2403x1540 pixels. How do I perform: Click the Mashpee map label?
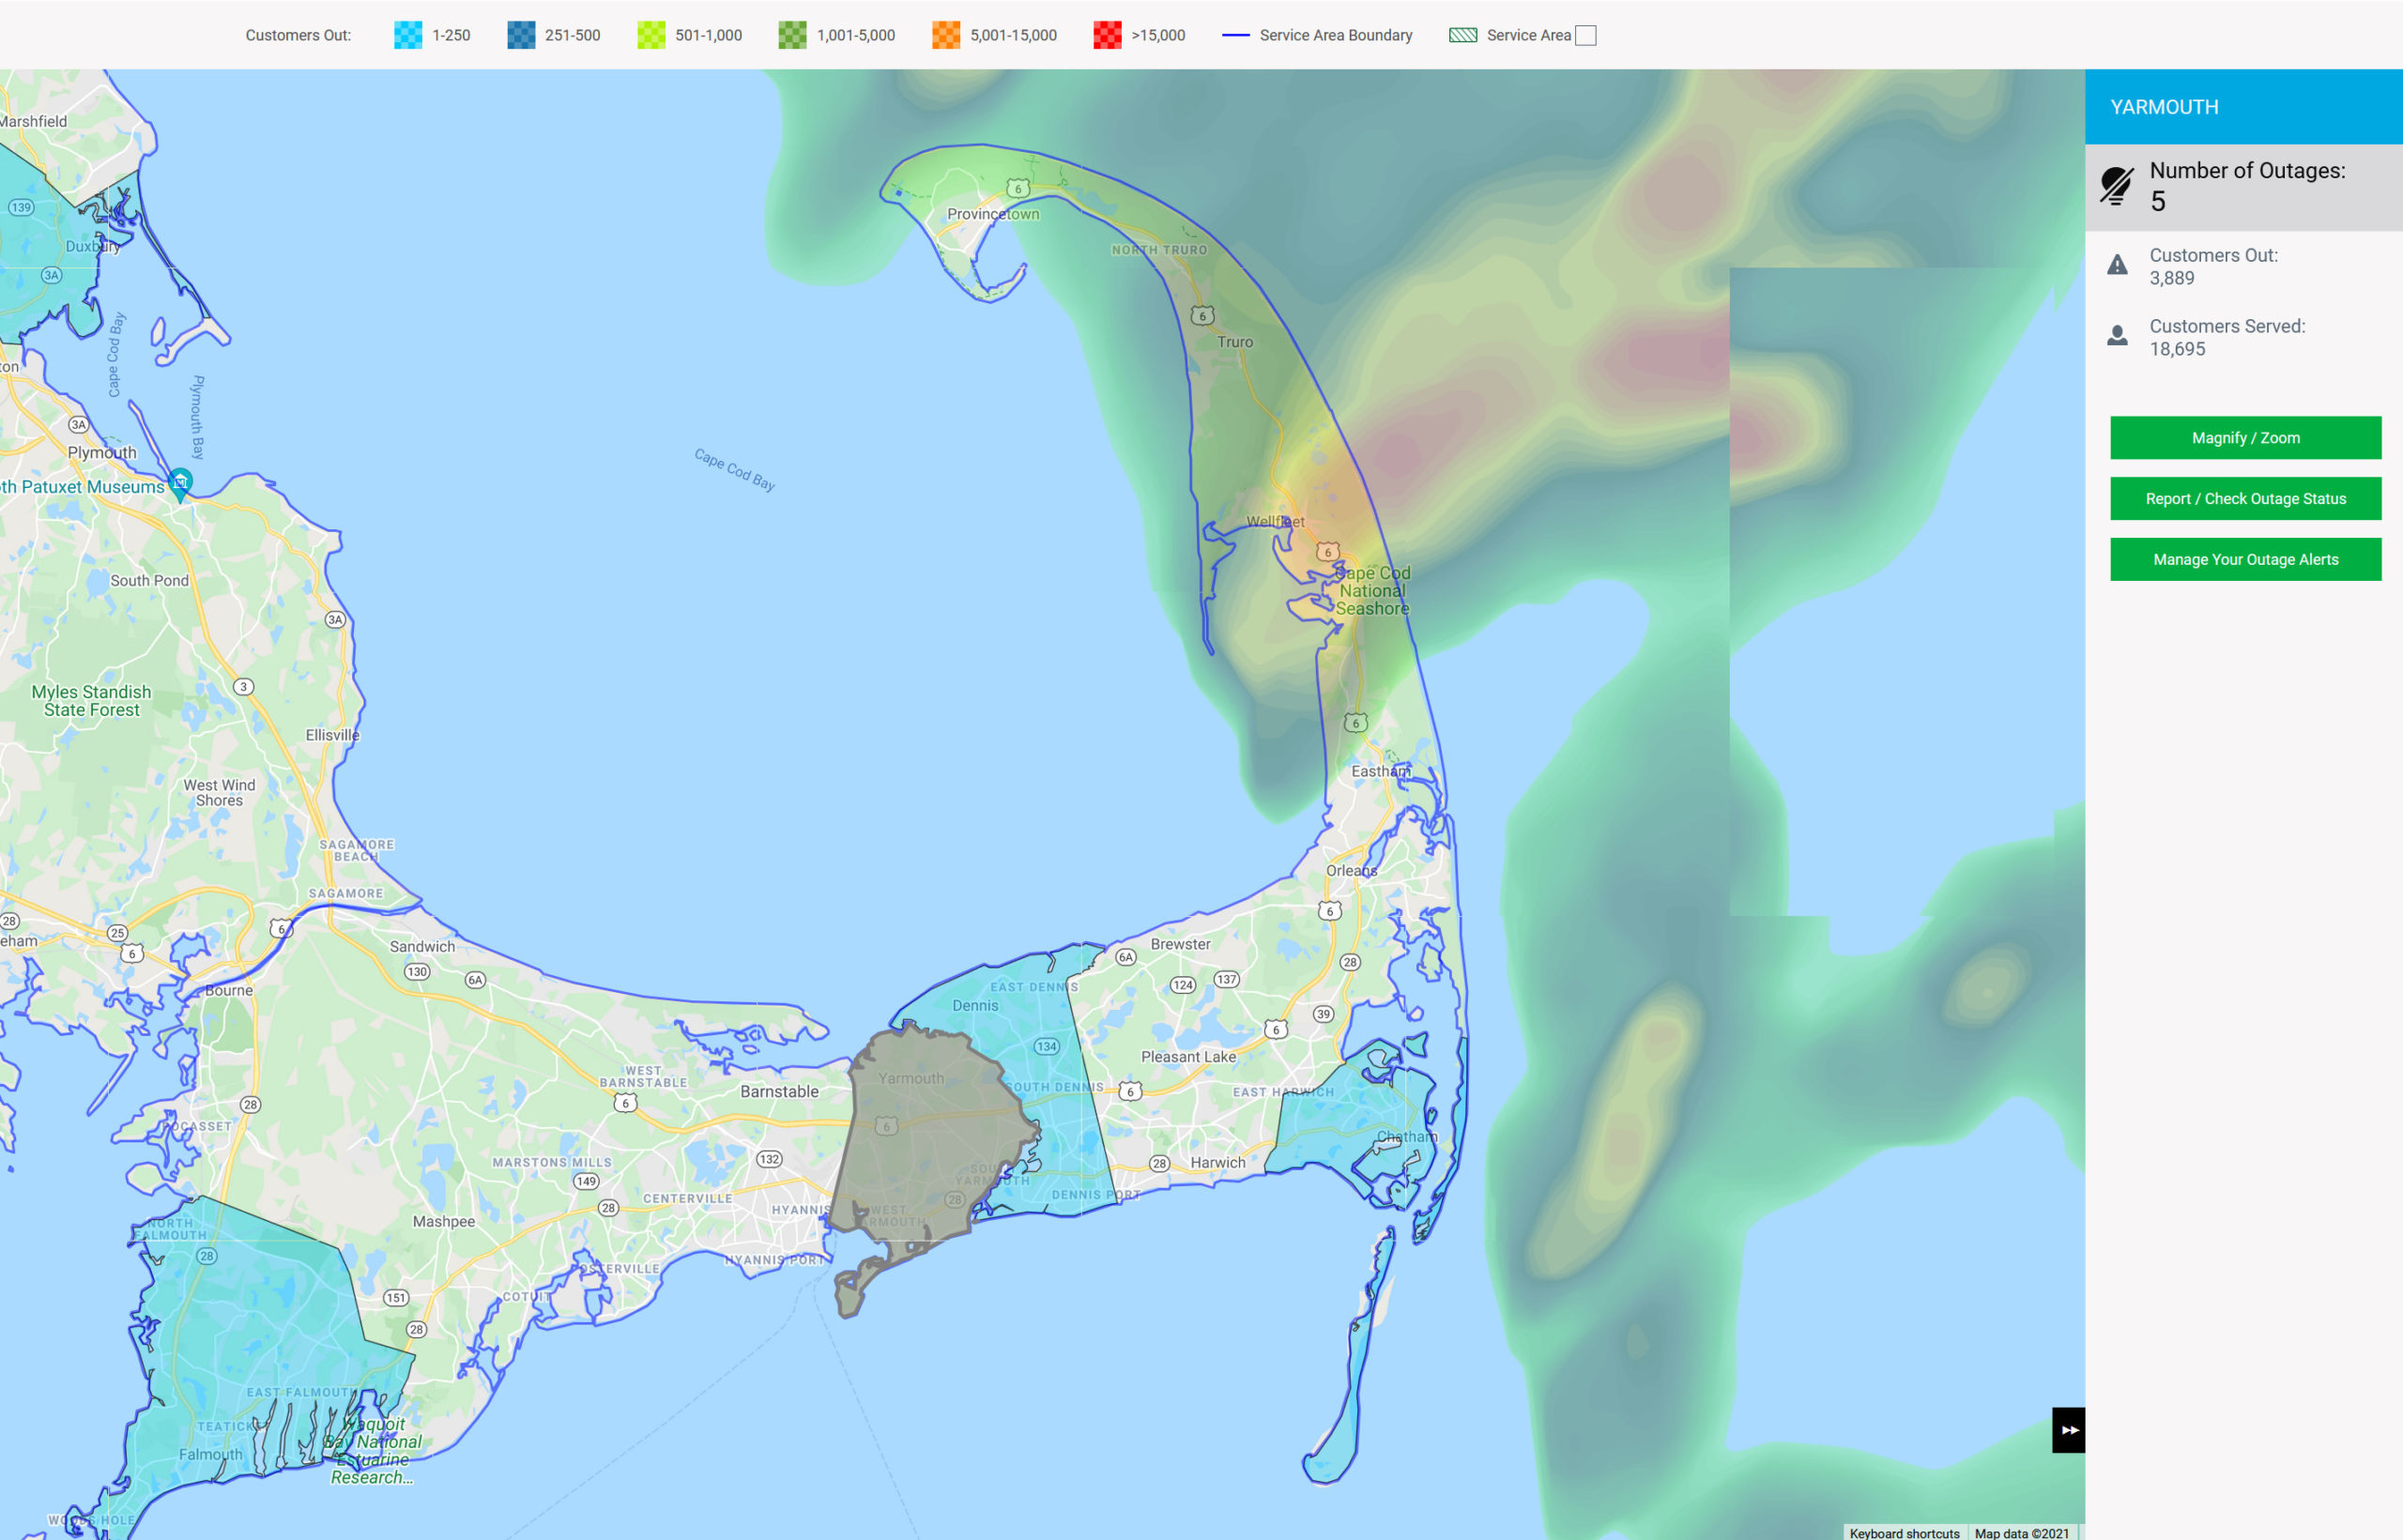point(444,1222)
